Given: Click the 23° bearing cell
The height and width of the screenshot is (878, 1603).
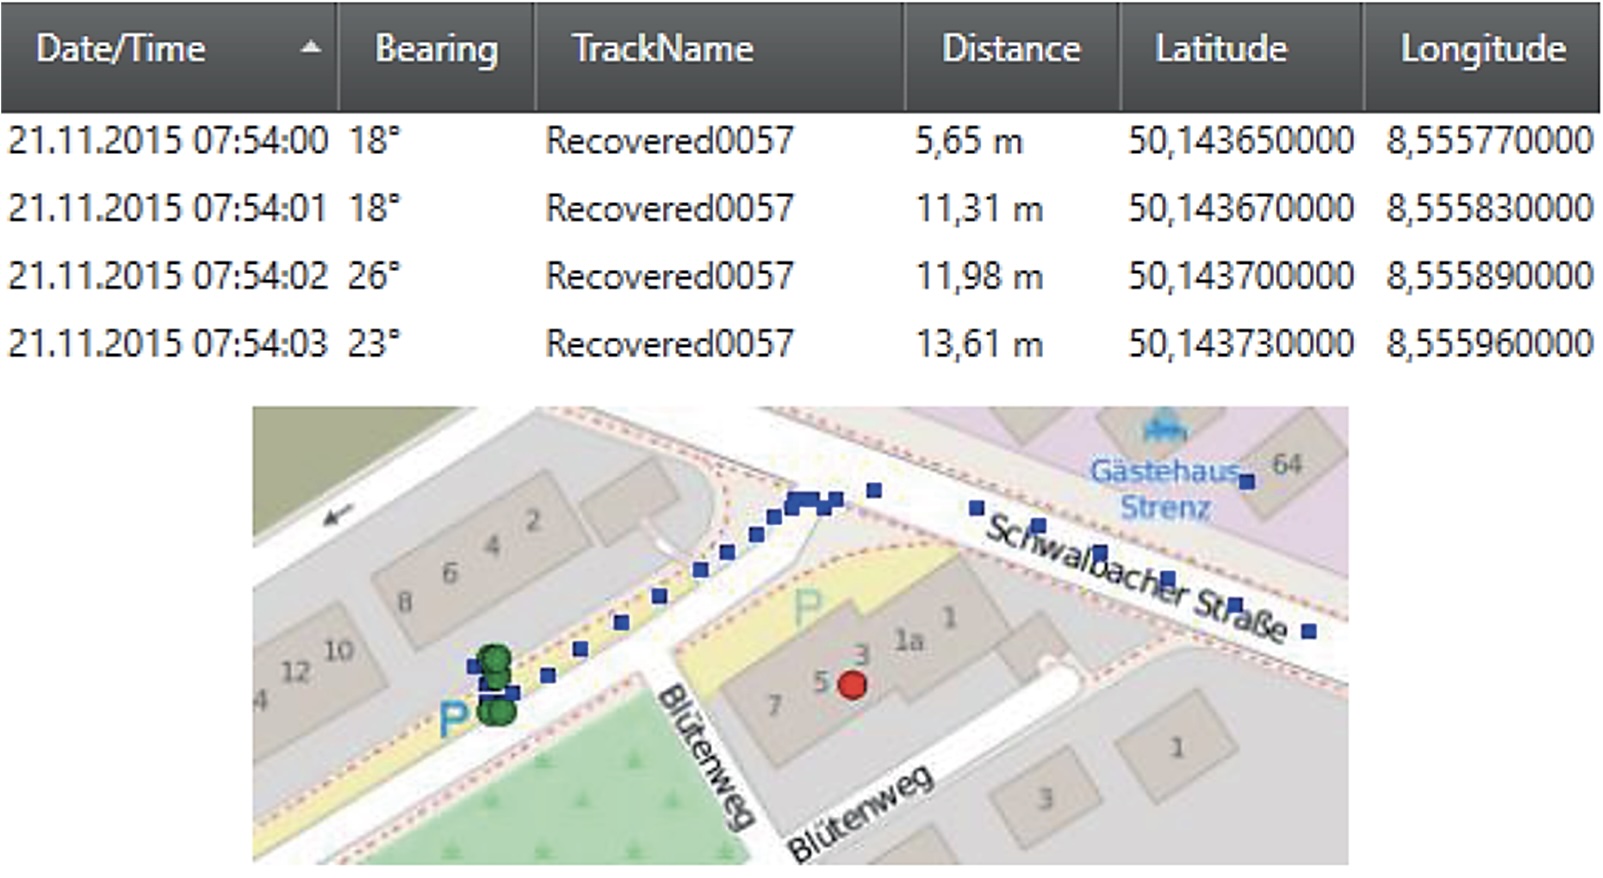Looking at the screenshot, I should [374, 344].
